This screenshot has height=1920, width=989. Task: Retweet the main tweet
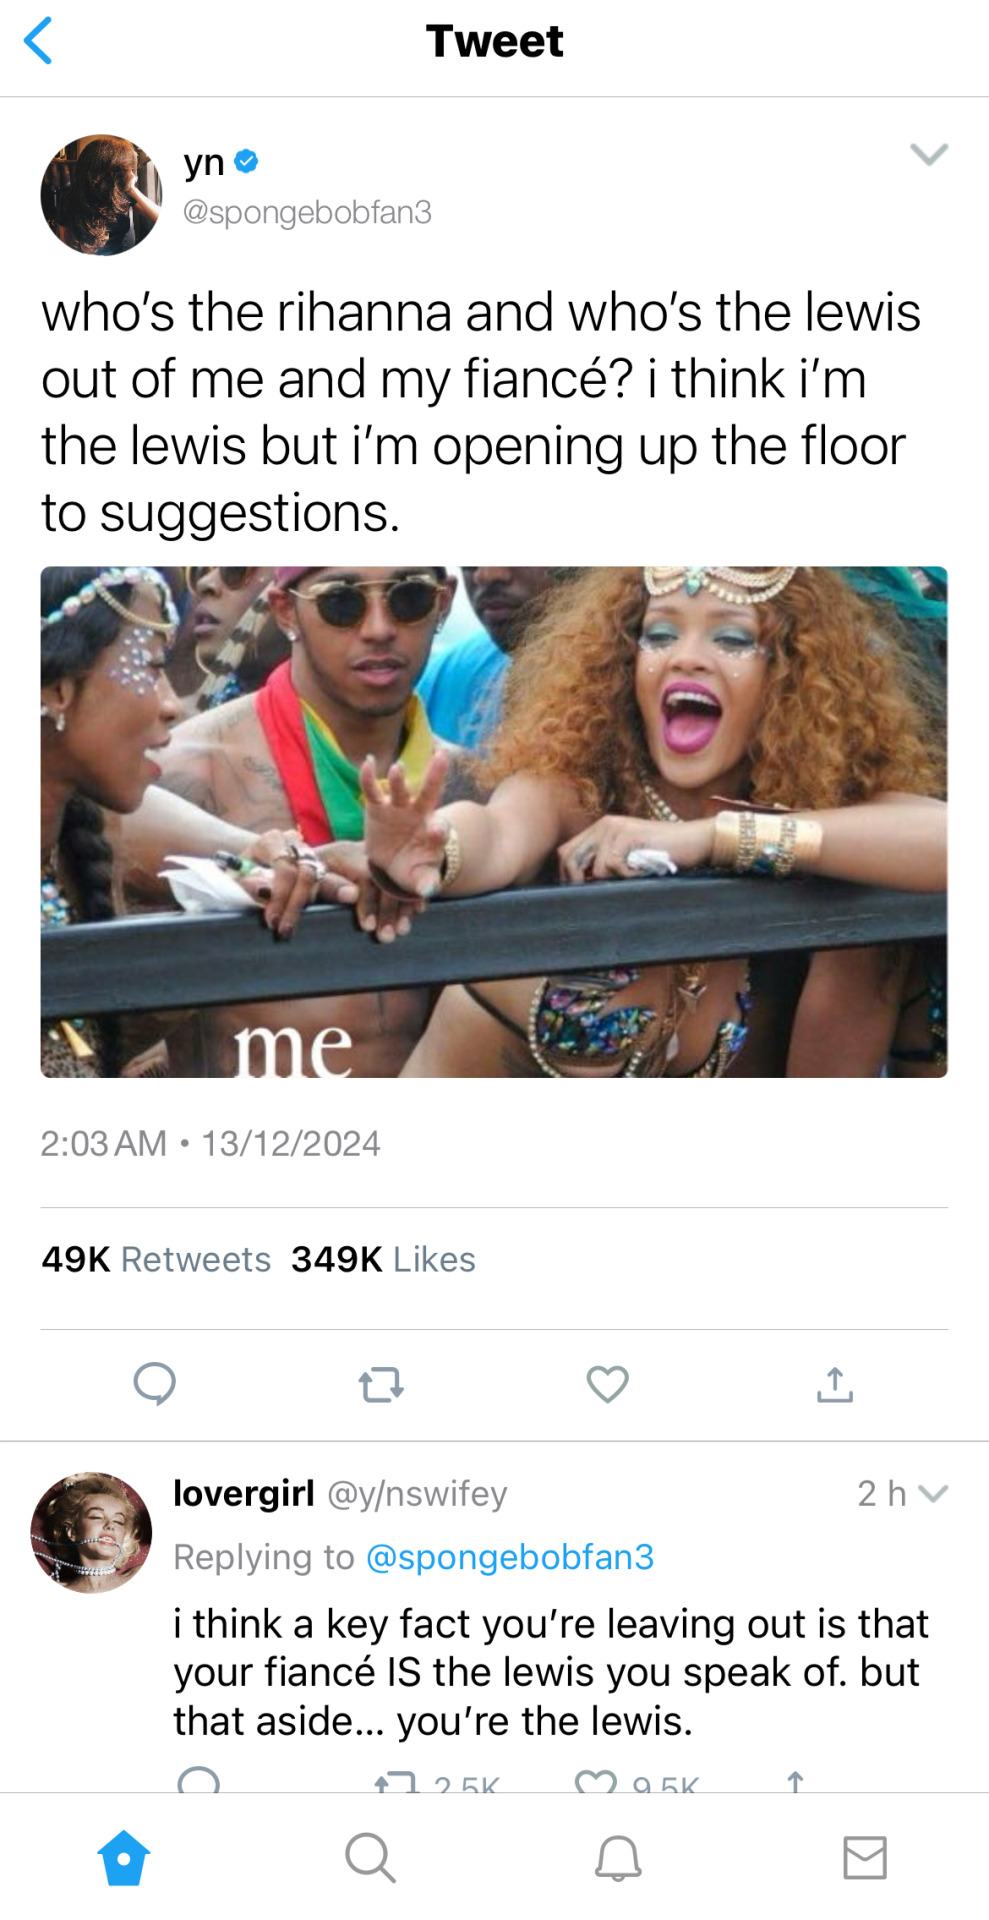[x=381, y=1385]
